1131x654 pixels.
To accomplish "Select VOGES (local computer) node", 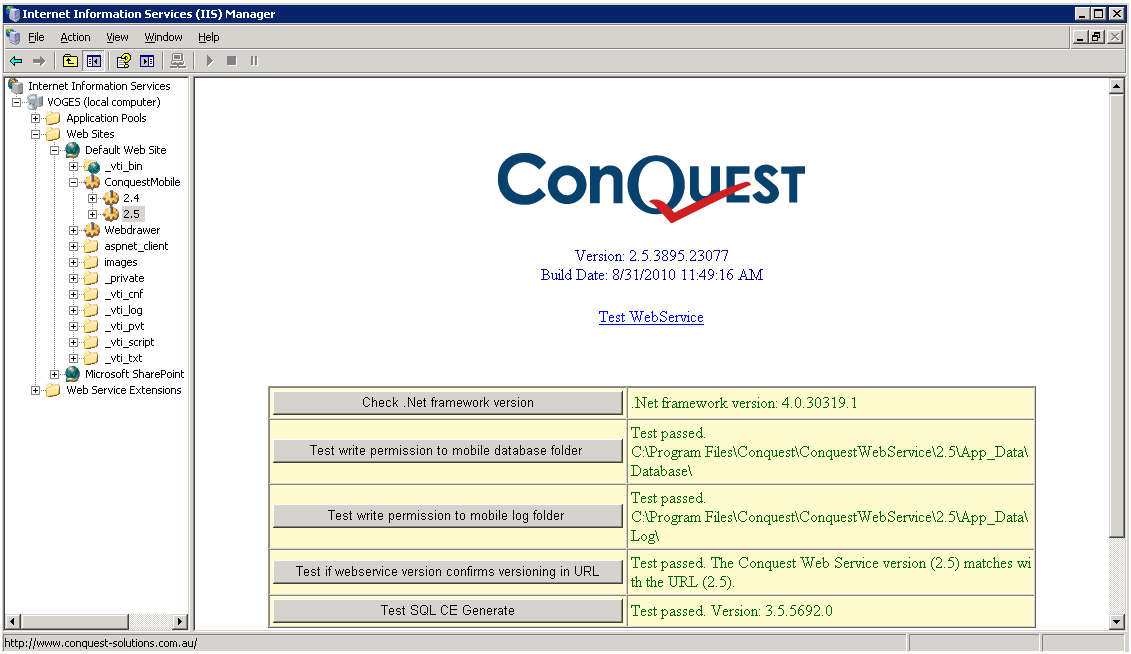I will click(x=103, y=102).
